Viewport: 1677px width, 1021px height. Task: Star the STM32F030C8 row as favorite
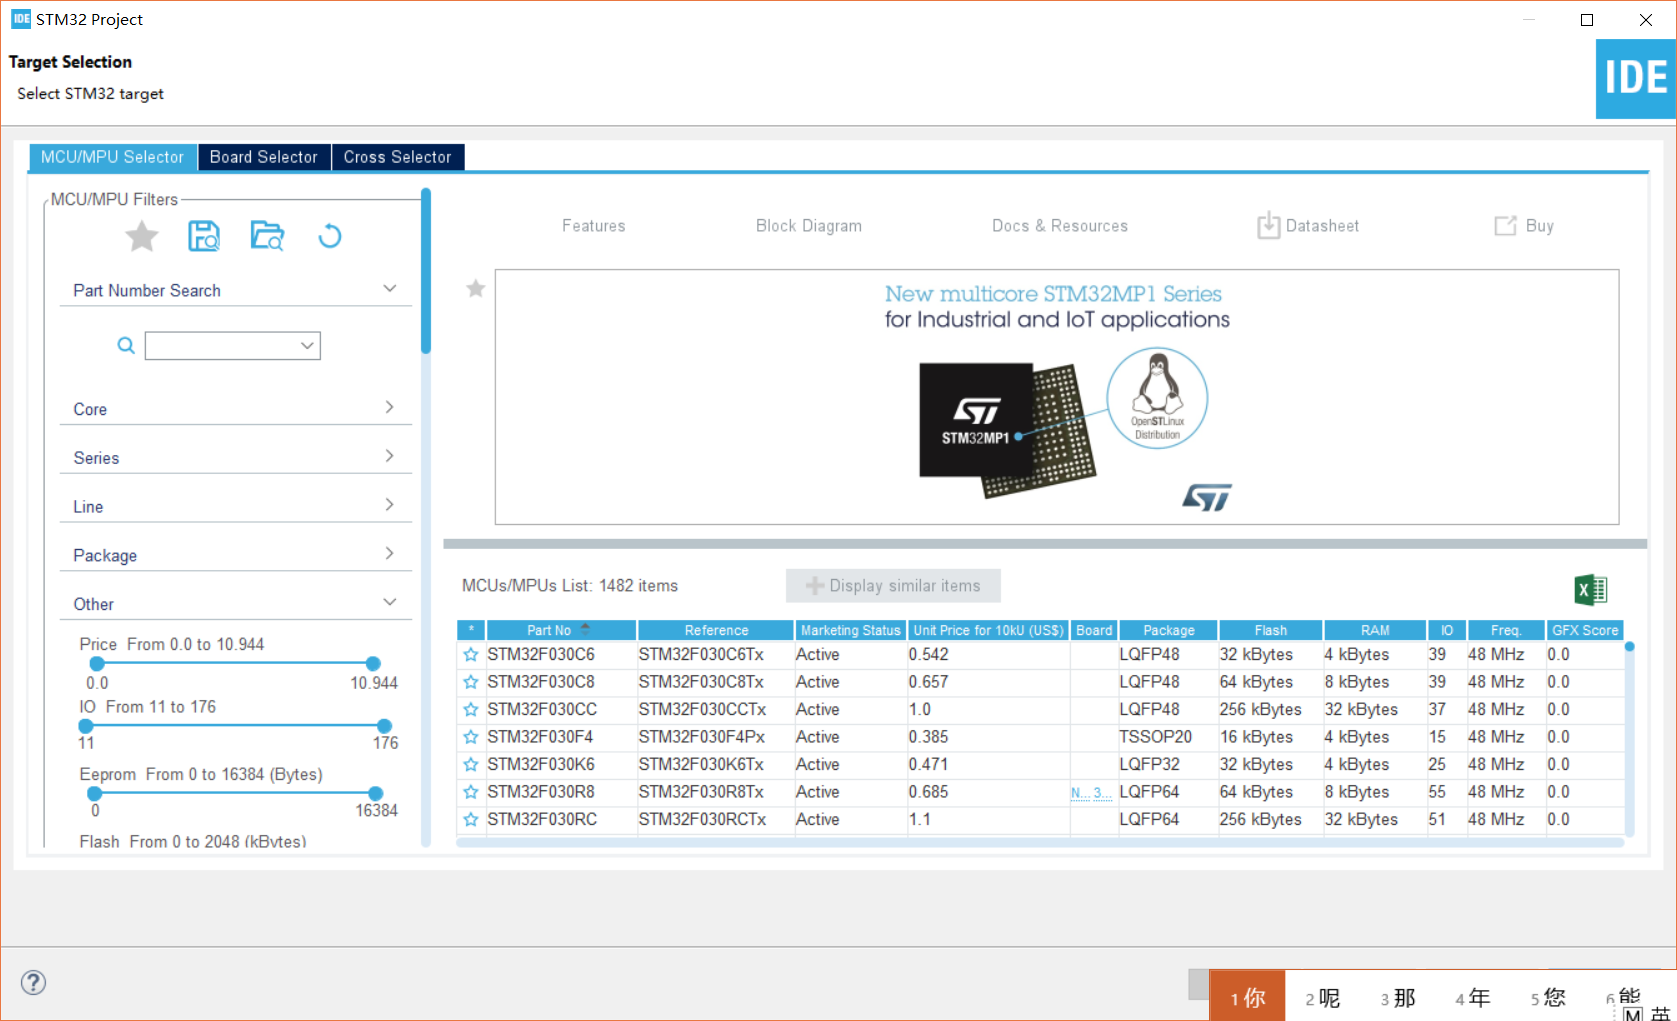click(x=471, y=682)
